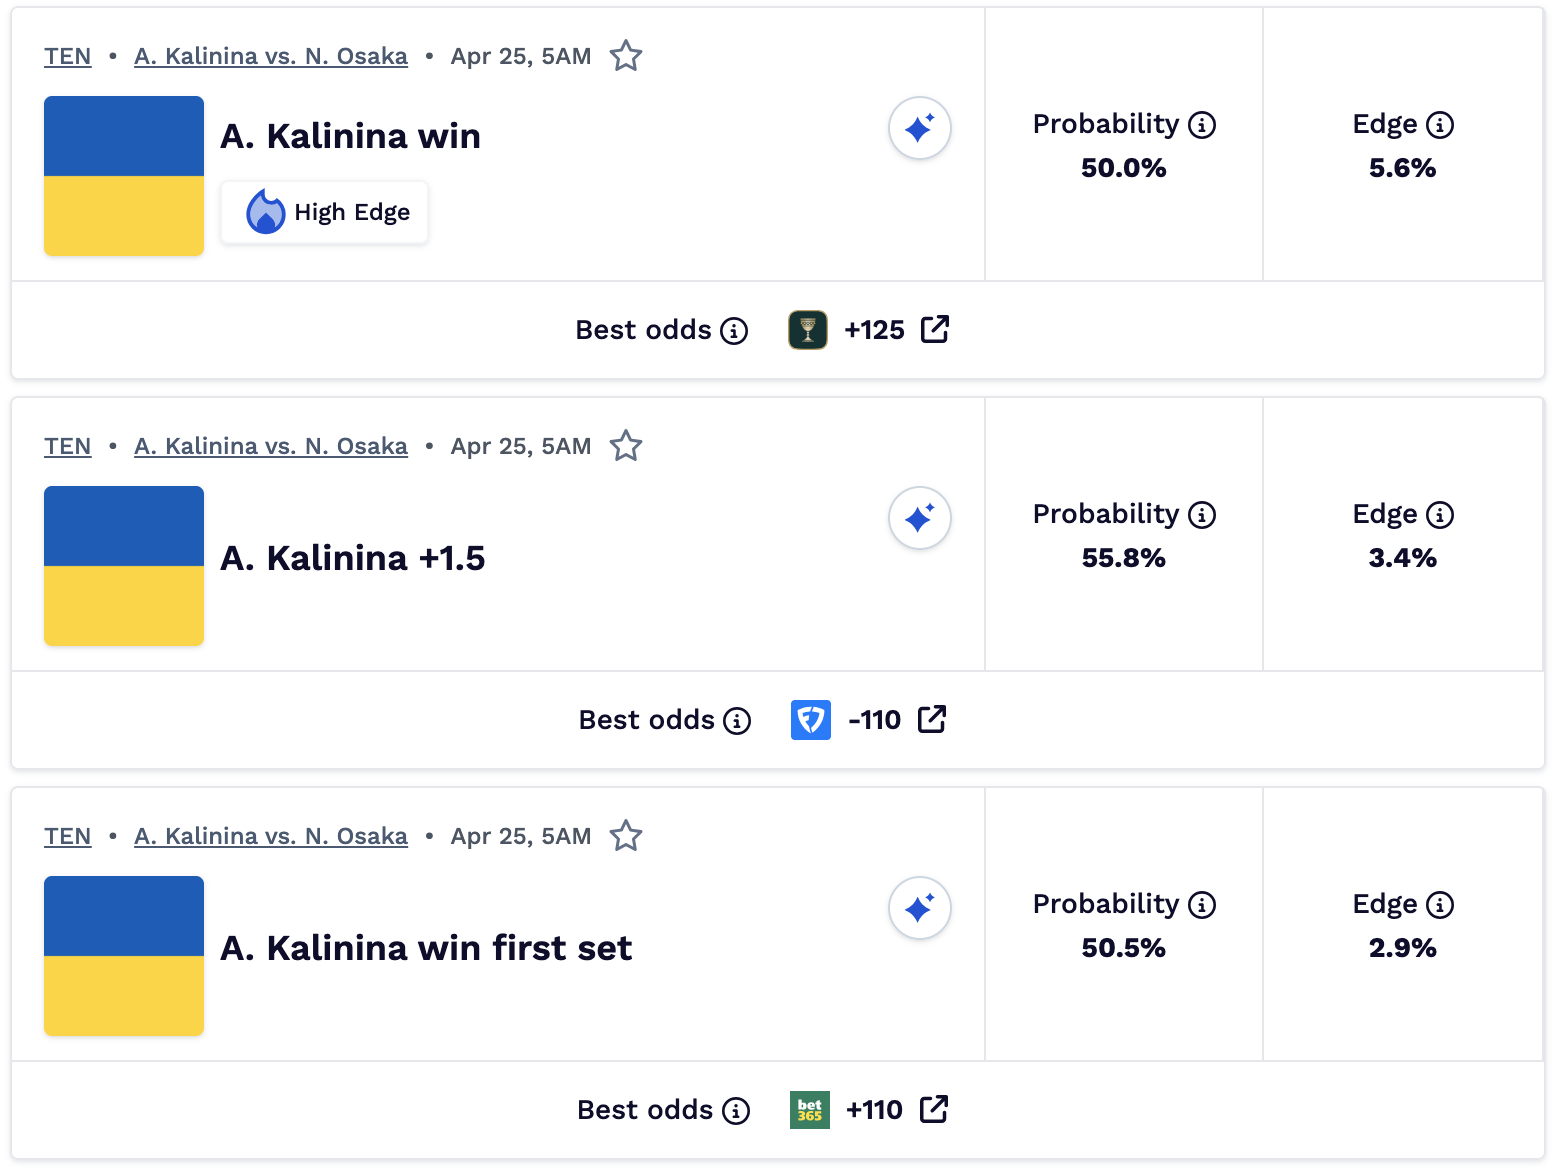Open the external link icon next to +125

pos(935,329)
